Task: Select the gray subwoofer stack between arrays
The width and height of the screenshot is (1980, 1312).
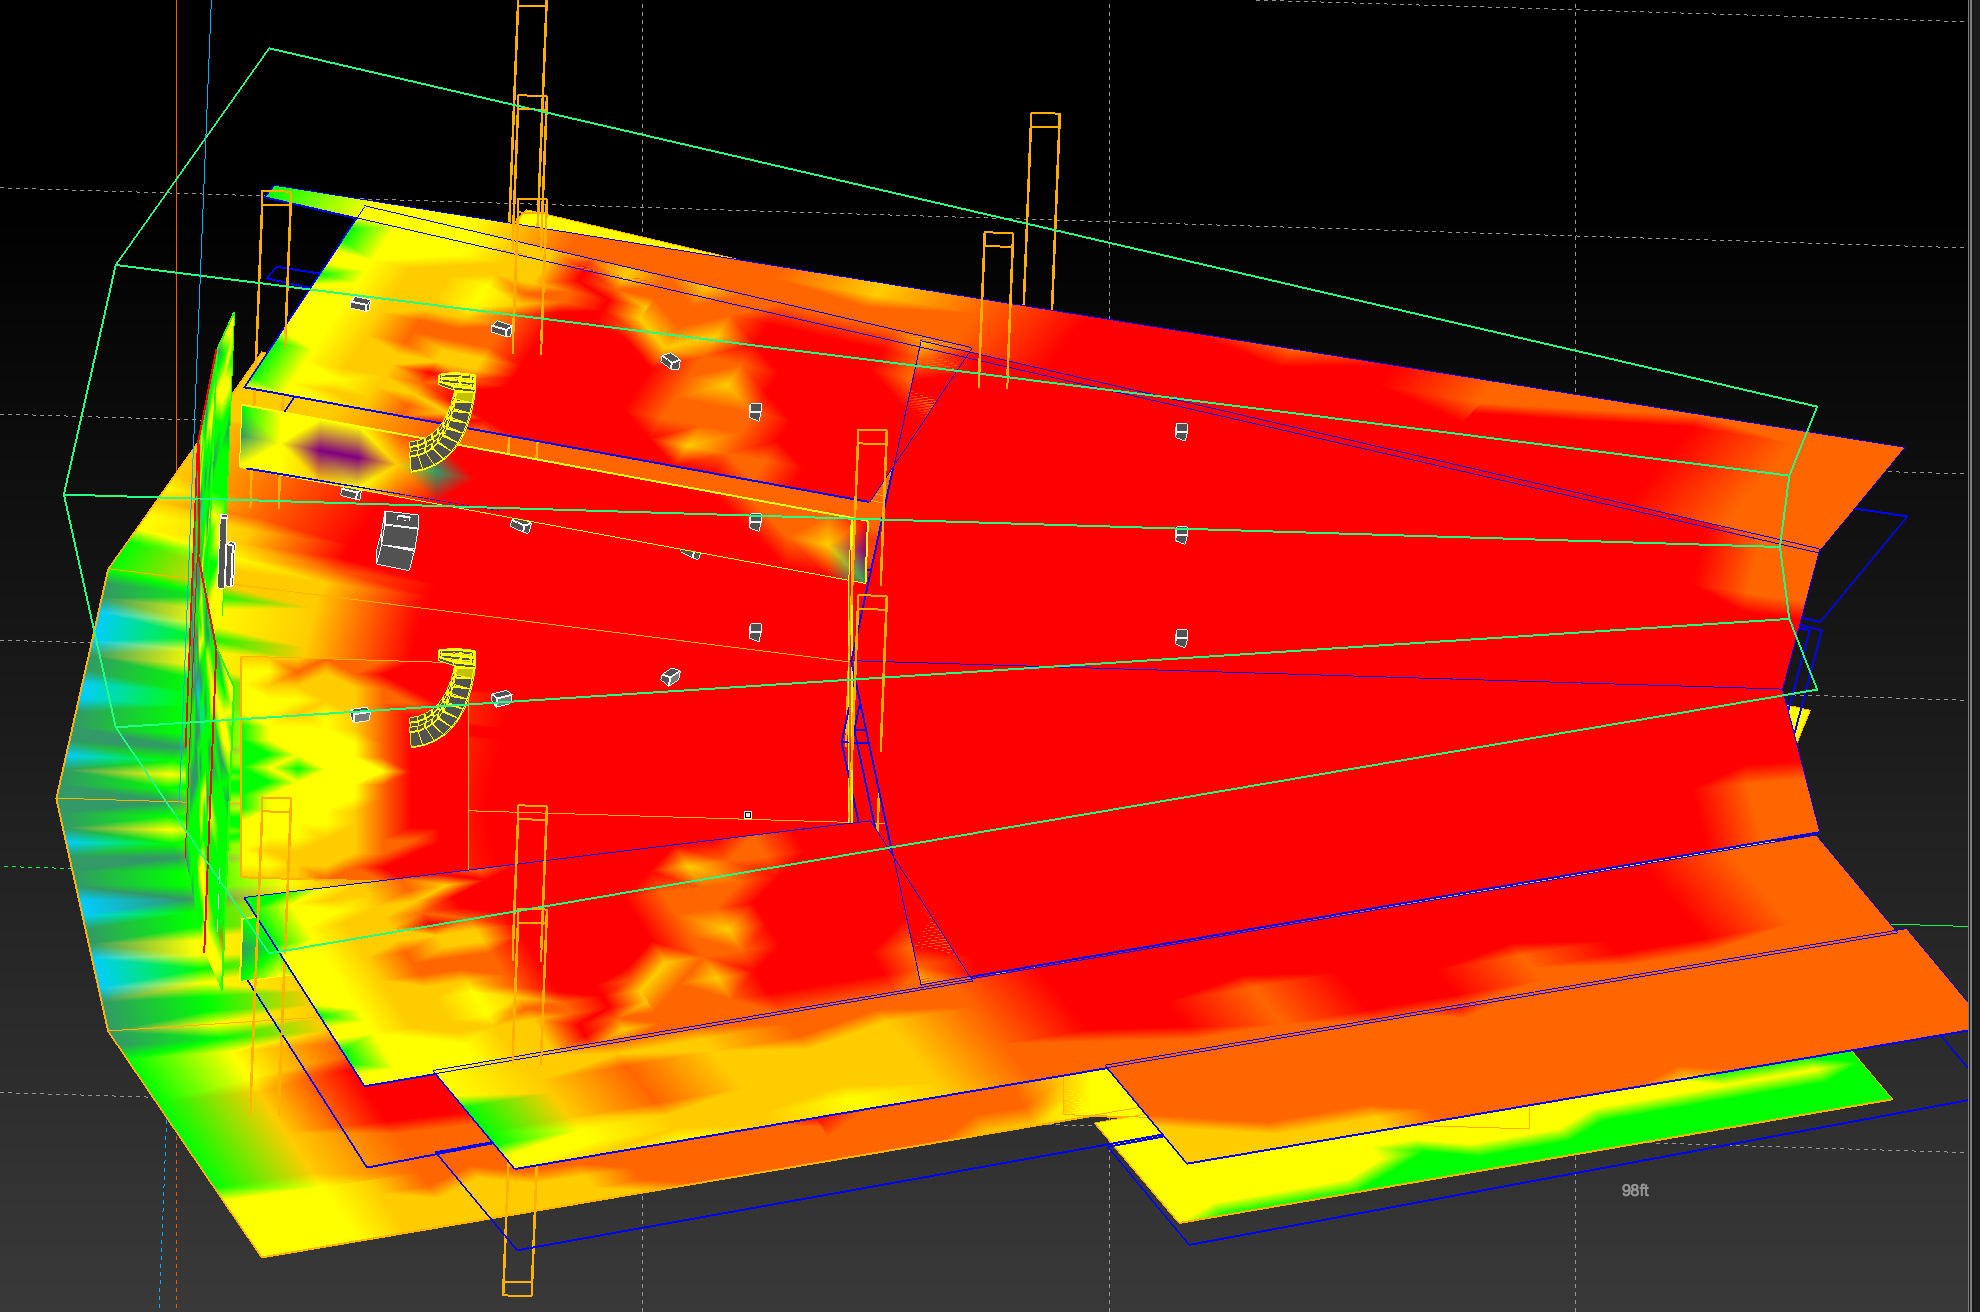Action: click(397, 540)
